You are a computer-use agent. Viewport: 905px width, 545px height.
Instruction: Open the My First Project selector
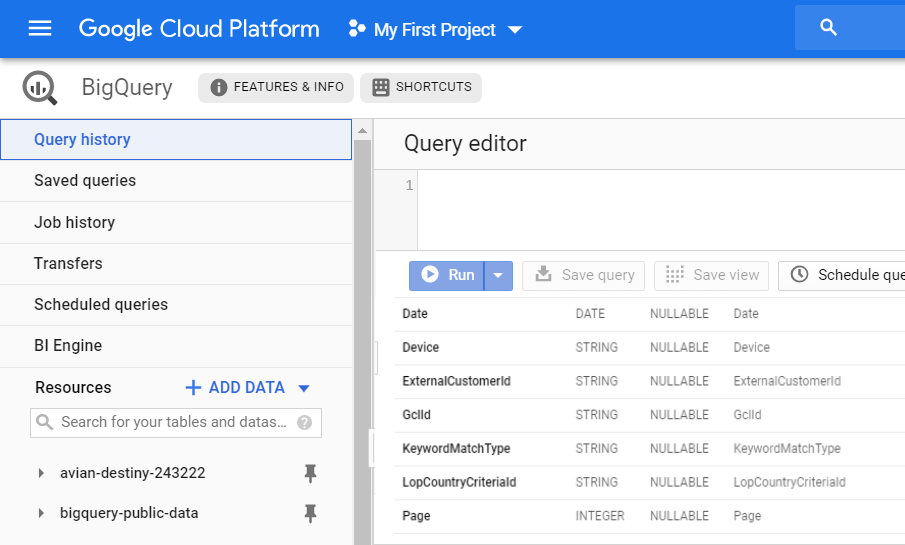click(435, 30)
